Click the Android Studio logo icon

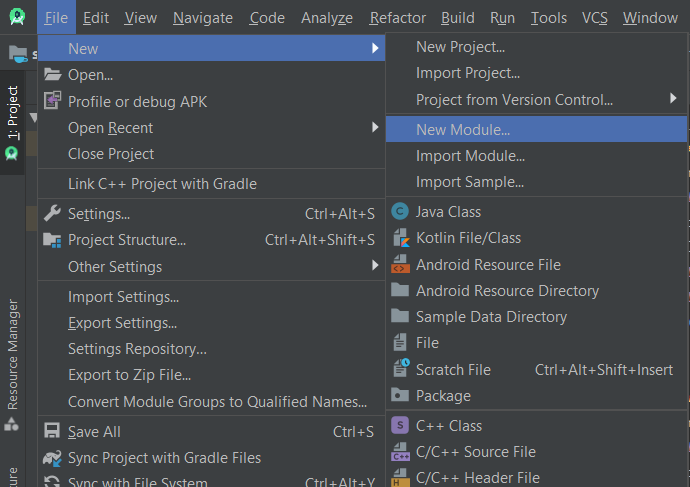coord(17,17)
